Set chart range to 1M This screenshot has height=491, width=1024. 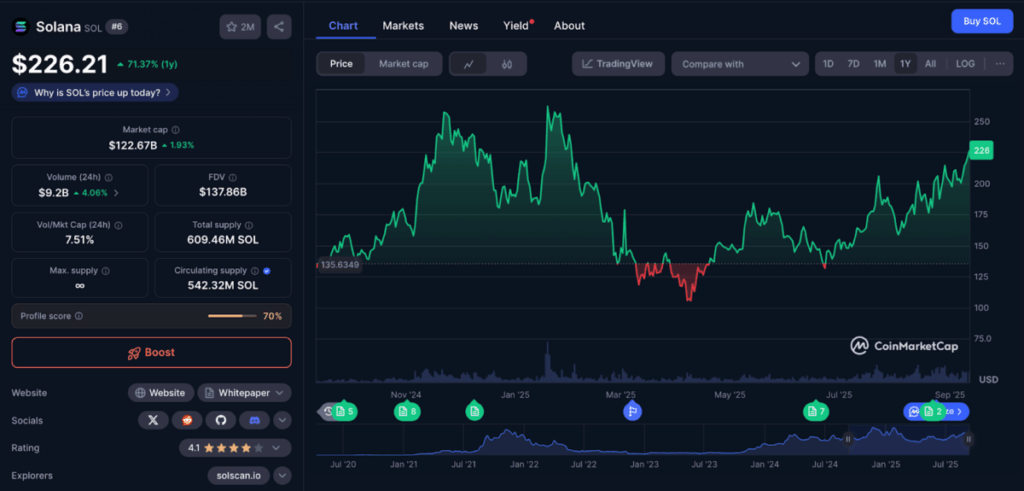880,64
